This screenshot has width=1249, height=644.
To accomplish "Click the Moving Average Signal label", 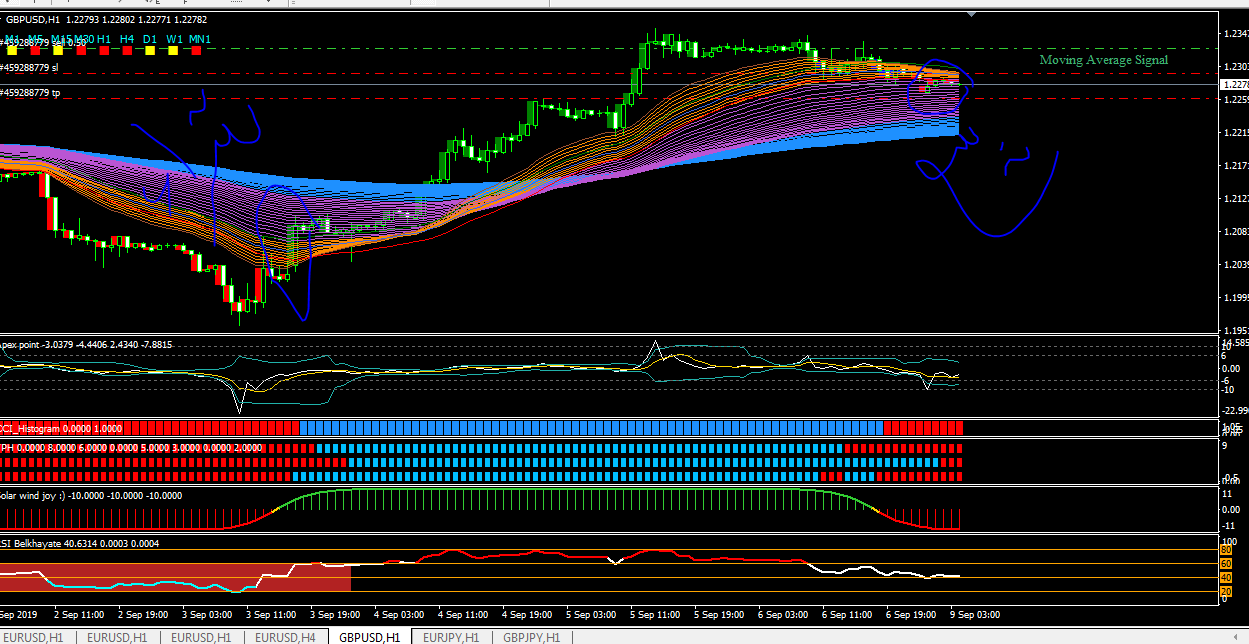I will (1103, 60).
